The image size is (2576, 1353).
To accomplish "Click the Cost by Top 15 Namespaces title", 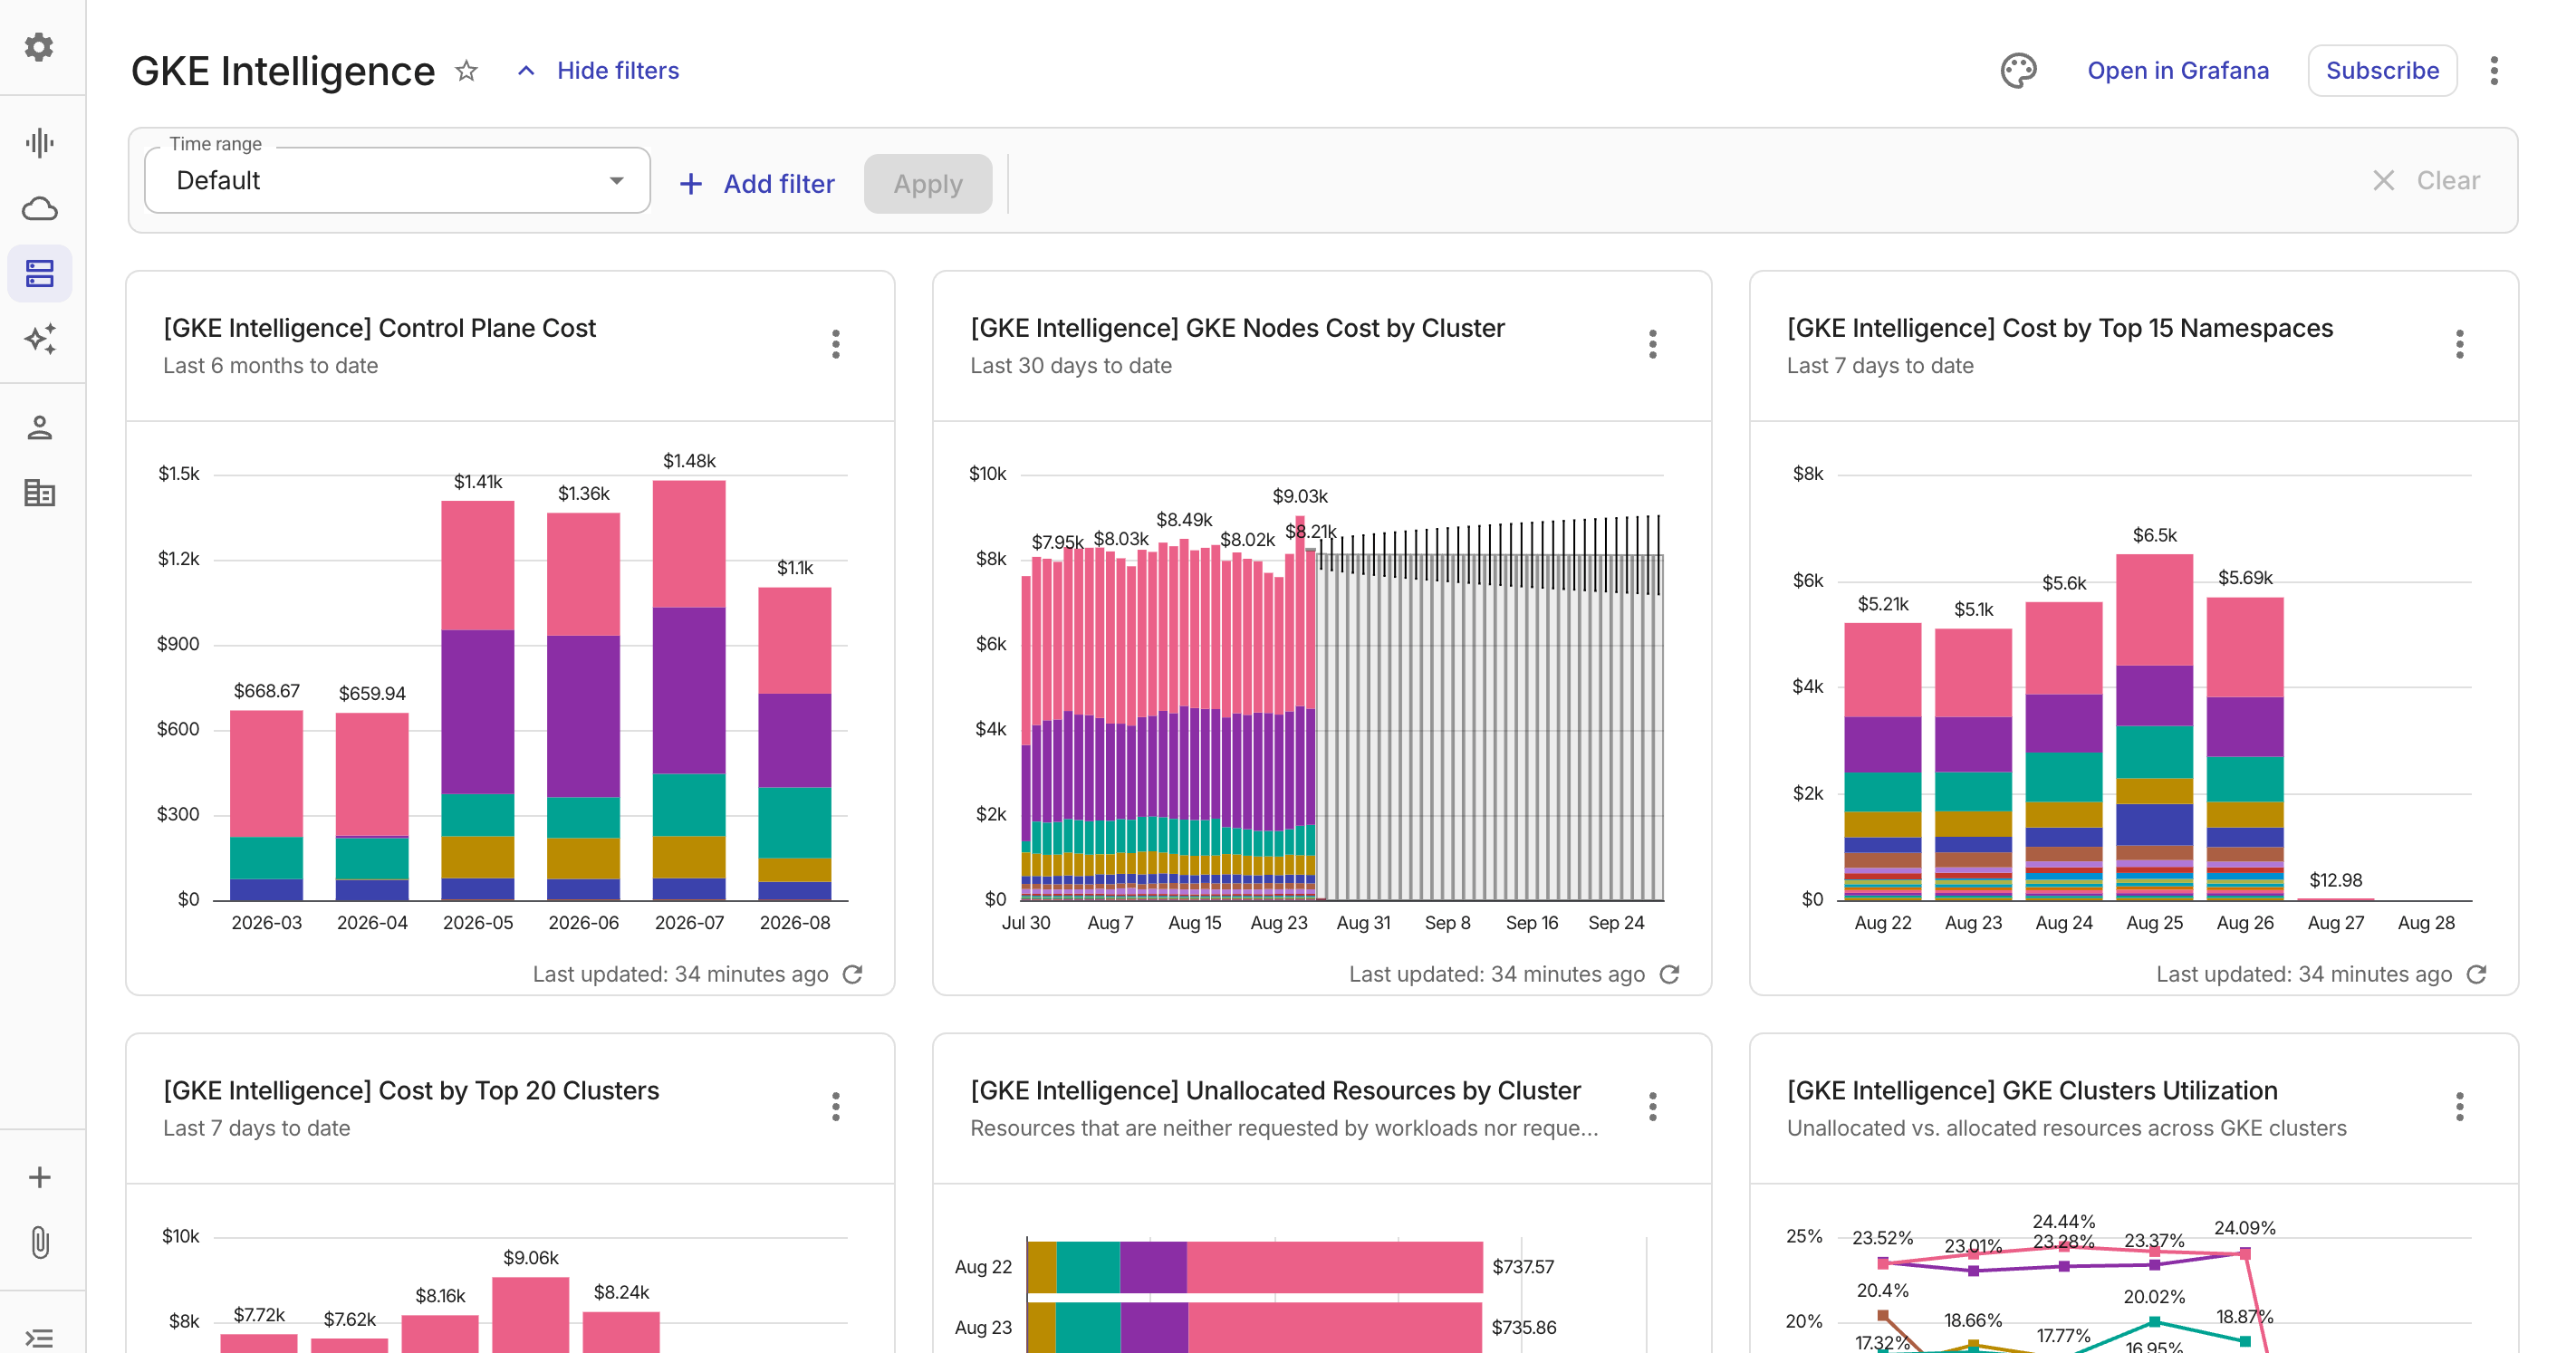I will pyautogui.click(x=2060, y=328).
